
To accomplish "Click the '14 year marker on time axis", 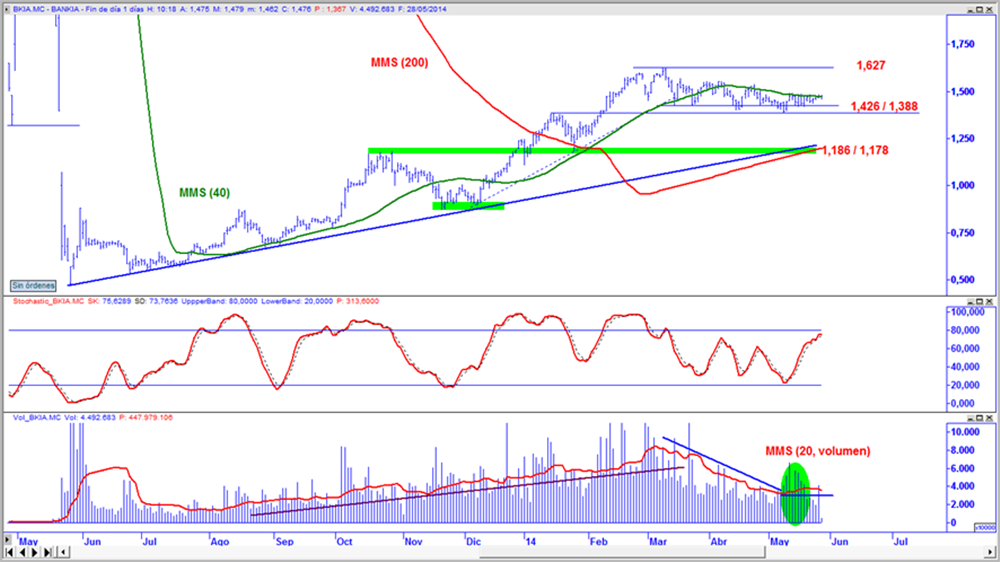I will point(531,542).
